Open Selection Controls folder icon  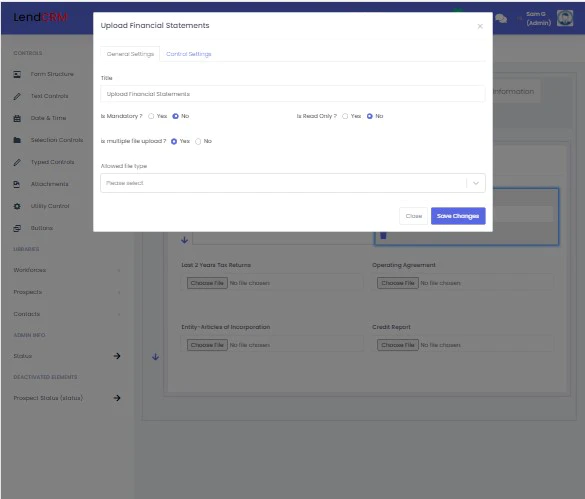click(x=17, y=140)
